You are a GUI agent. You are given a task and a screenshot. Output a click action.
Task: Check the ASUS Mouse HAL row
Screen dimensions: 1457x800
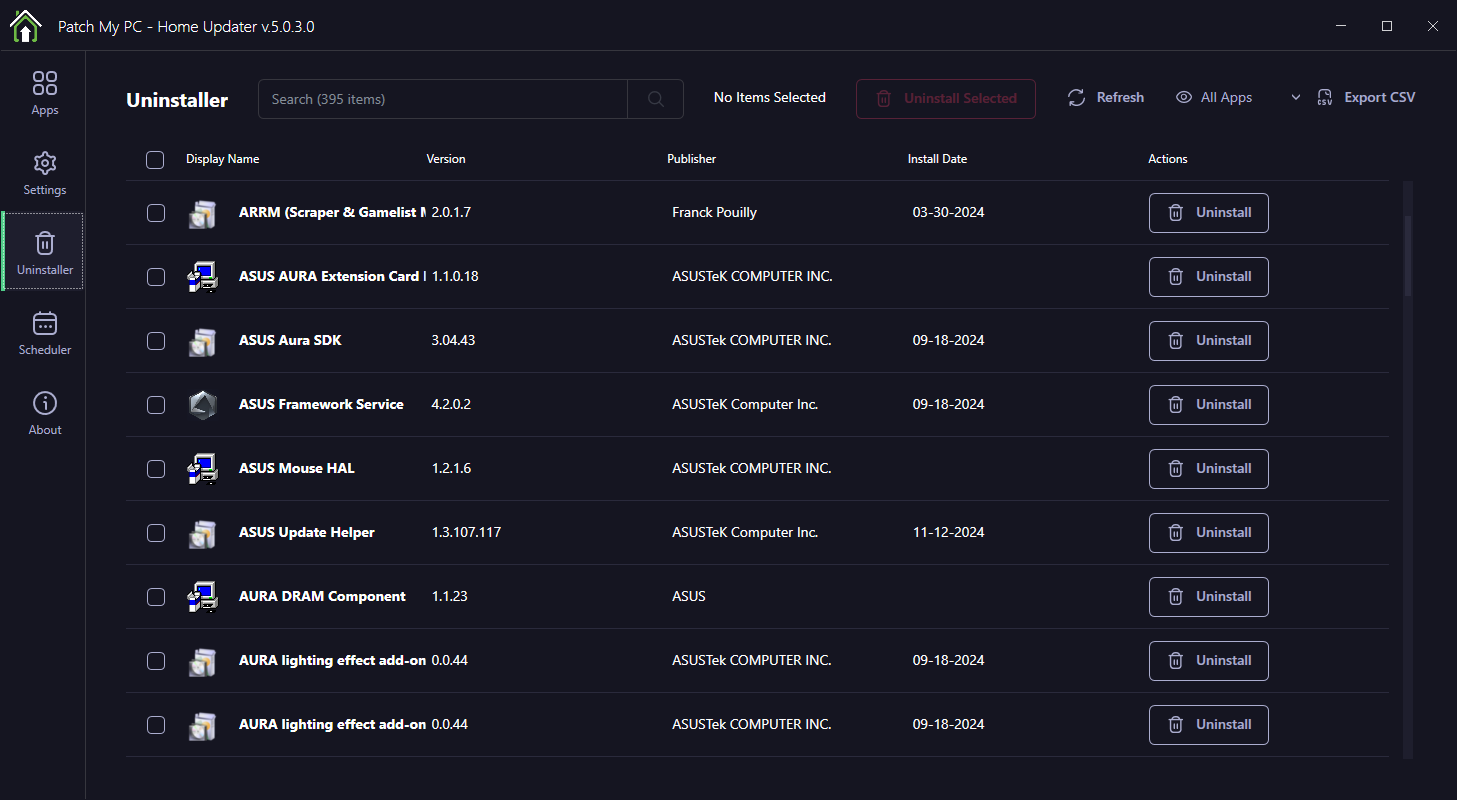click(156, 469)
